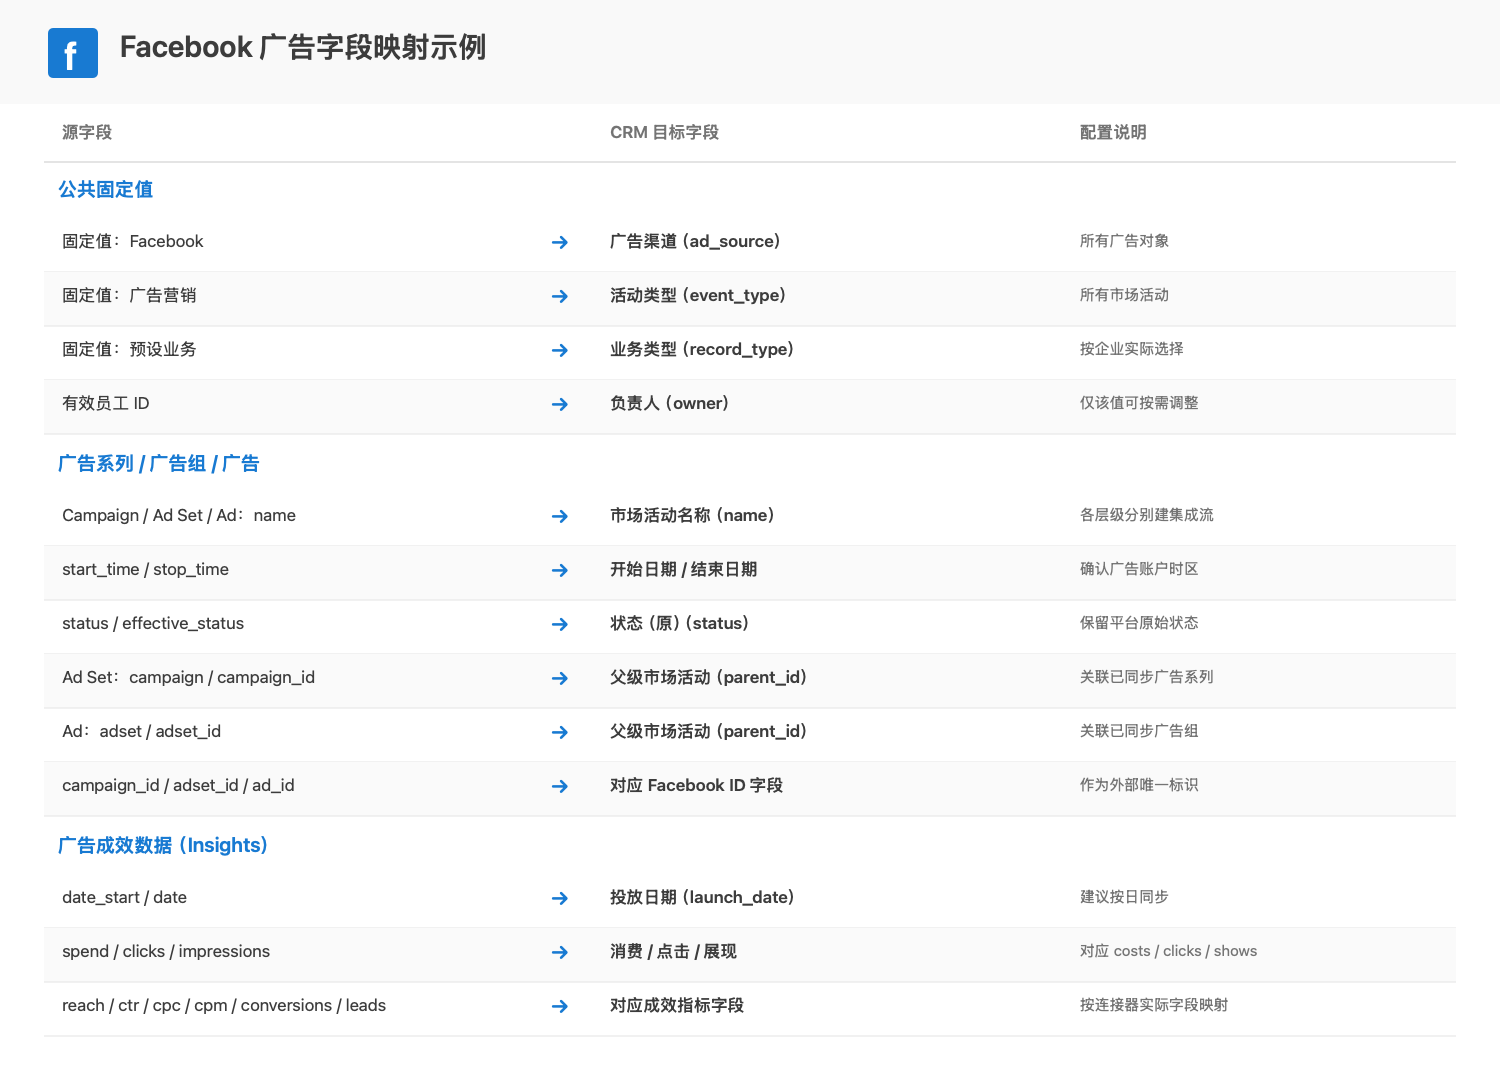Click the note 作为外部唯一标识
The image size is (1500, 1080).
pyautogui.click(x=1139, y=785)
